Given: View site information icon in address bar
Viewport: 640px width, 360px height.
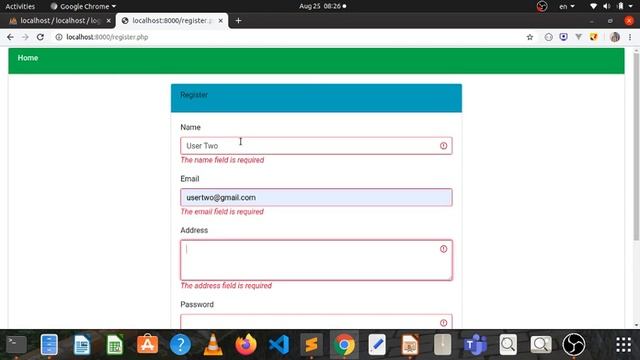Looking at the screenshot, I should (59, 37).
